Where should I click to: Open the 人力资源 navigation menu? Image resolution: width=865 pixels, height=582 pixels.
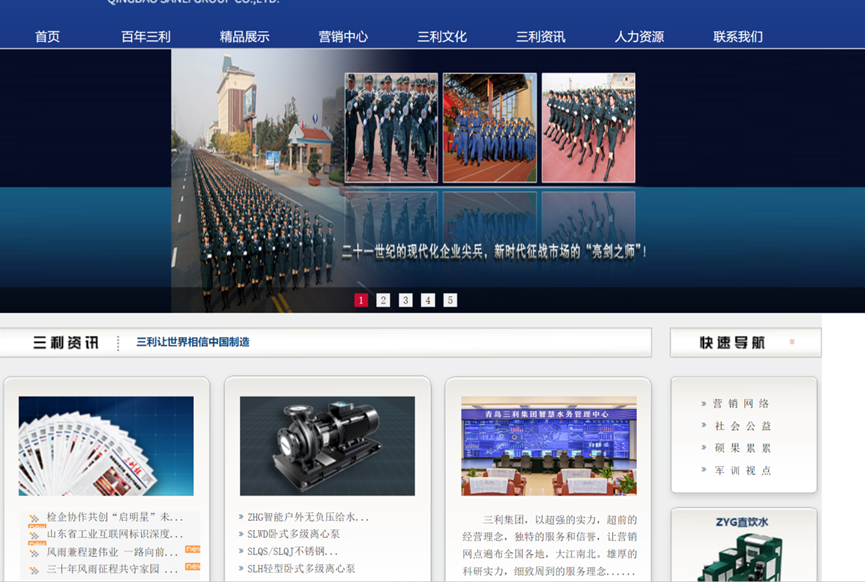[x=639, y=37]
